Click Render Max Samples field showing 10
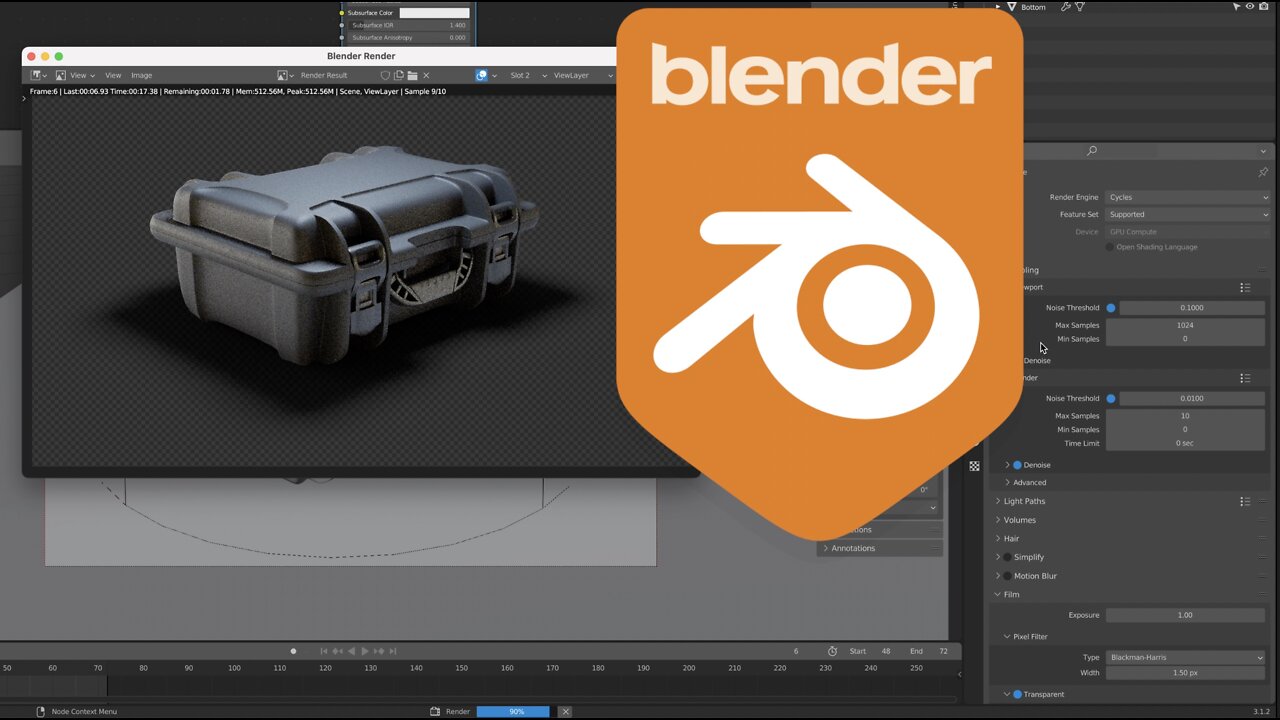This screenshot has height=720, width=1280. click(x=1185, y=416)
